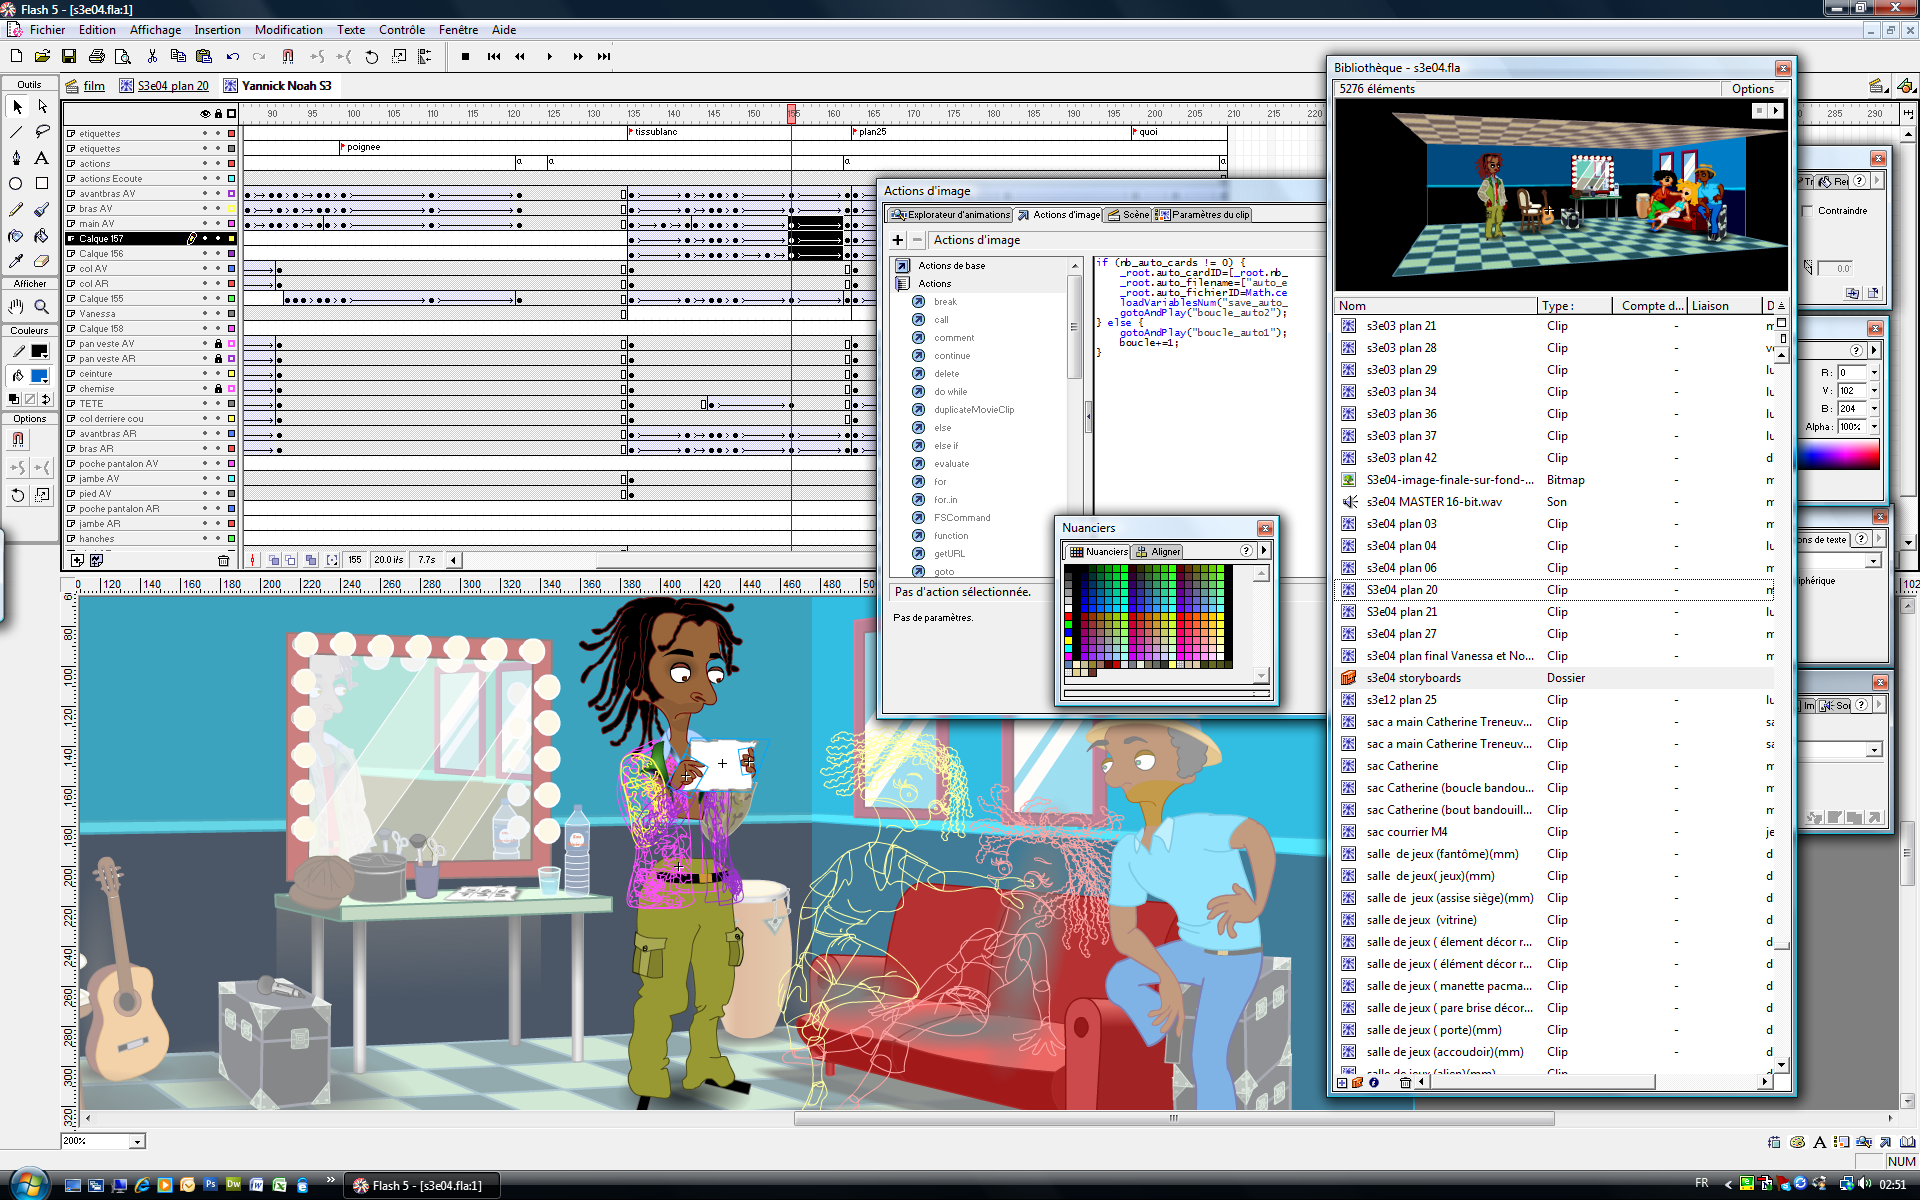Pick a color in Nuanciers swatch grid
1920x1200 pixels.
[1148, 616]
